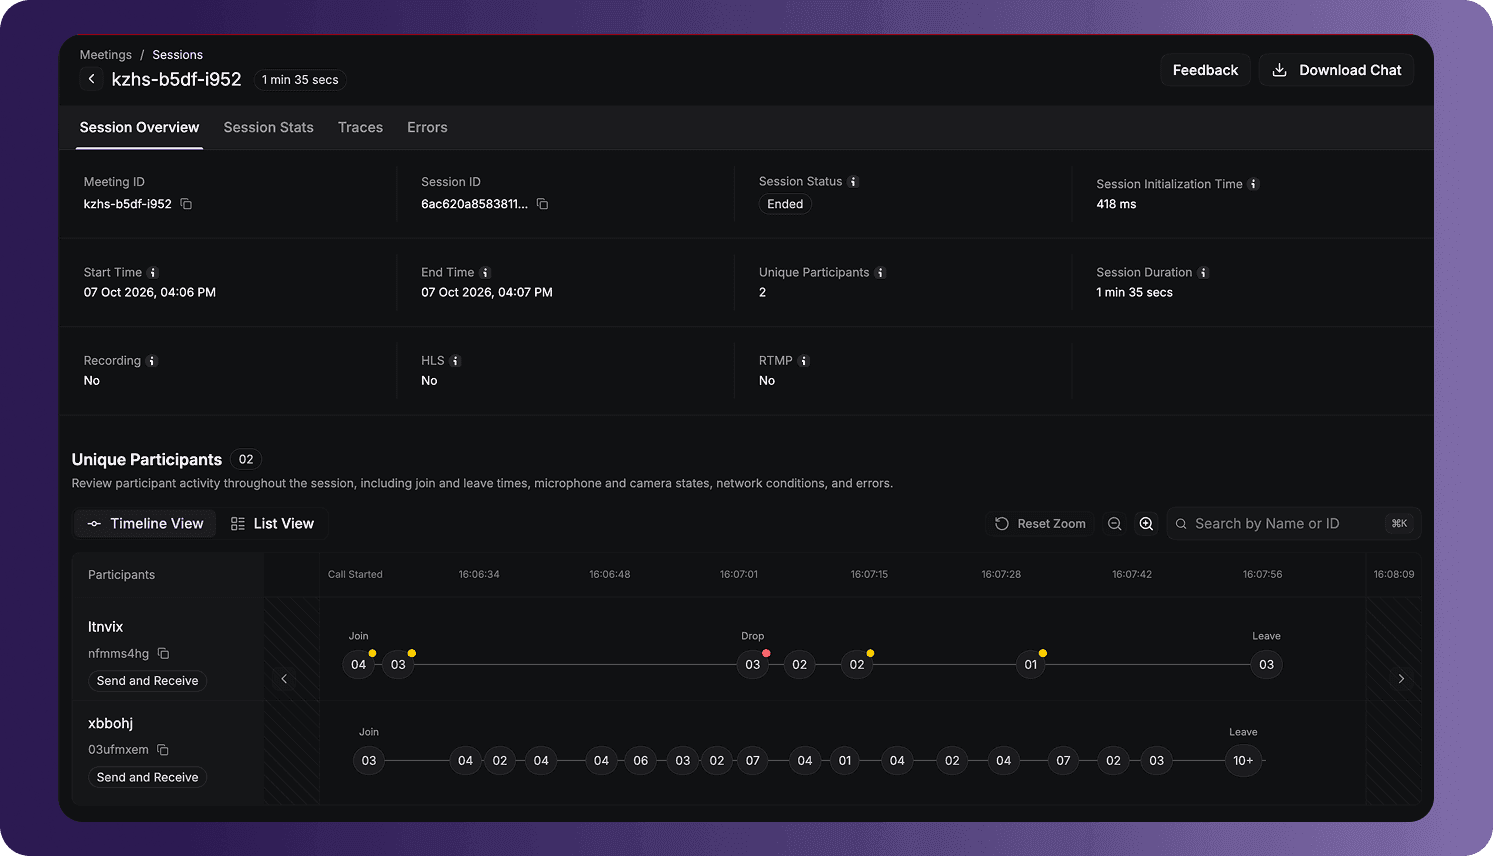1493x856 pixels.
Task: Switch to the Errors tab
Action: click(427, 128)
